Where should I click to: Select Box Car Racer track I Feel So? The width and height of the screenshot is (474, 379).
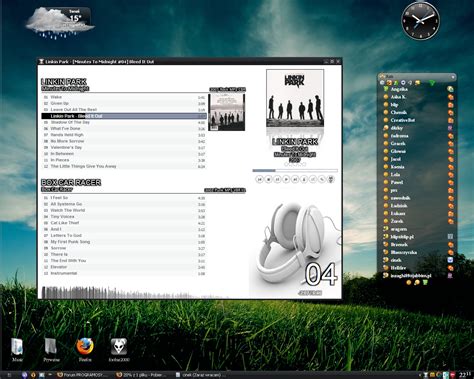click(124, 198)
